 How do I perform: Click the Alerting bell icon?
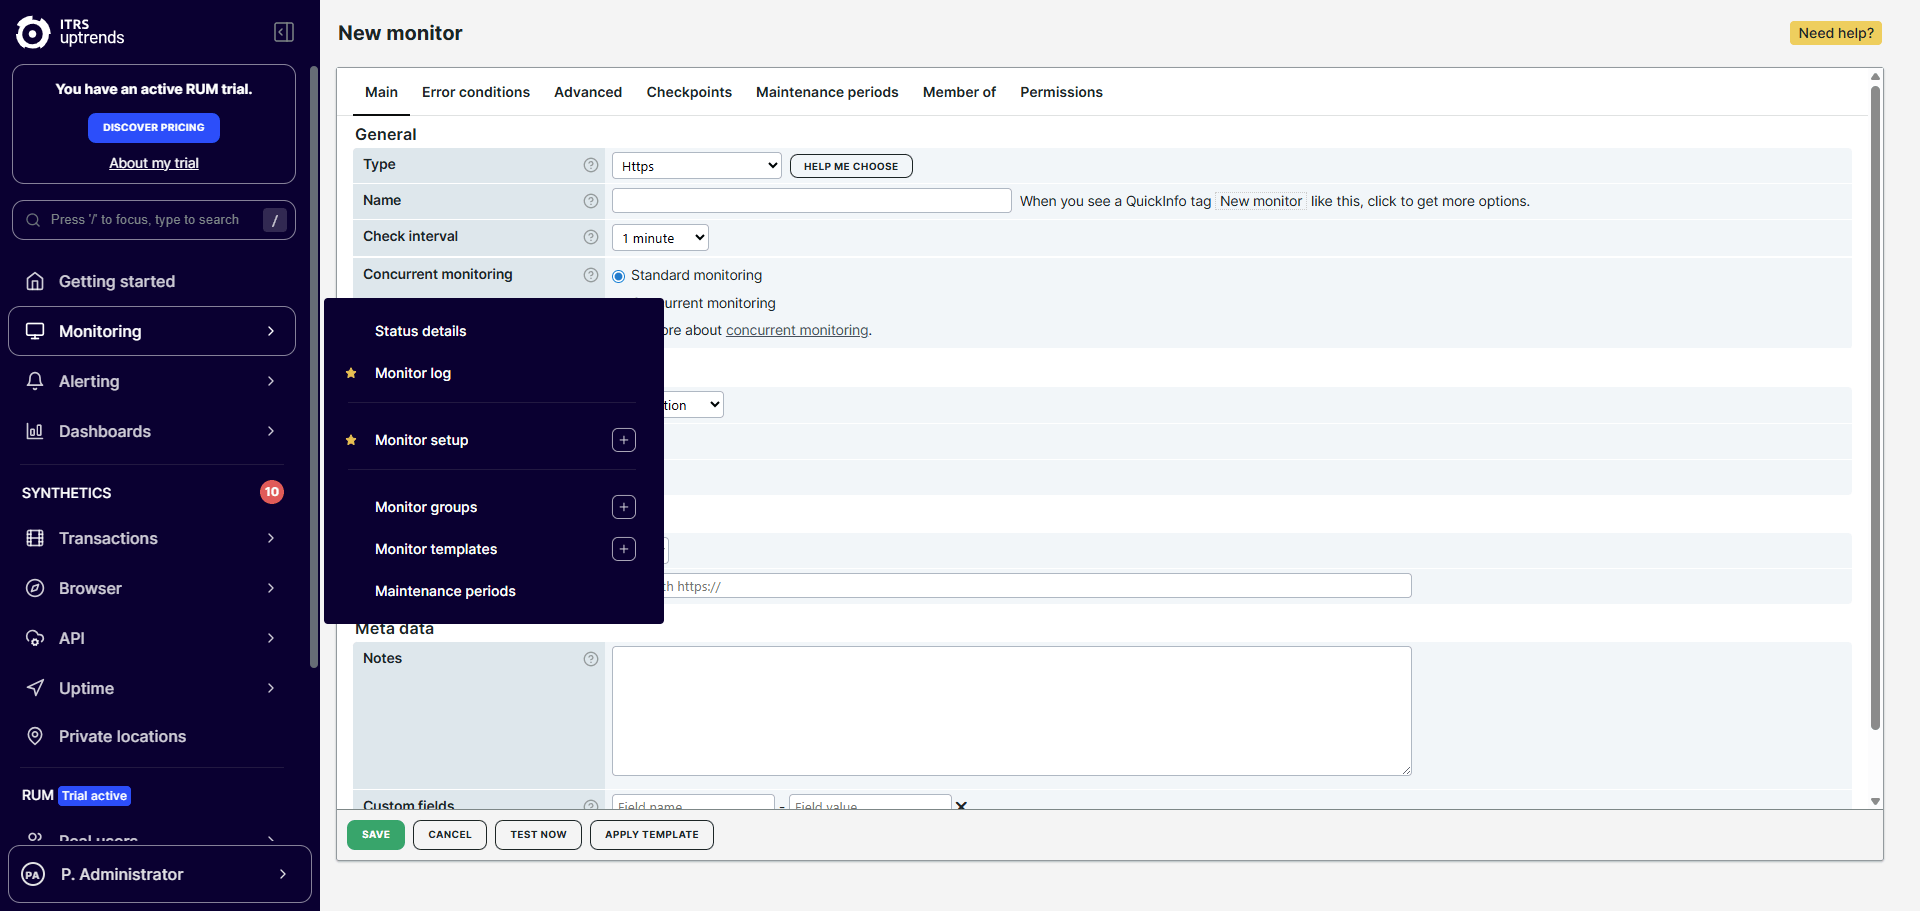click(35, 381)
